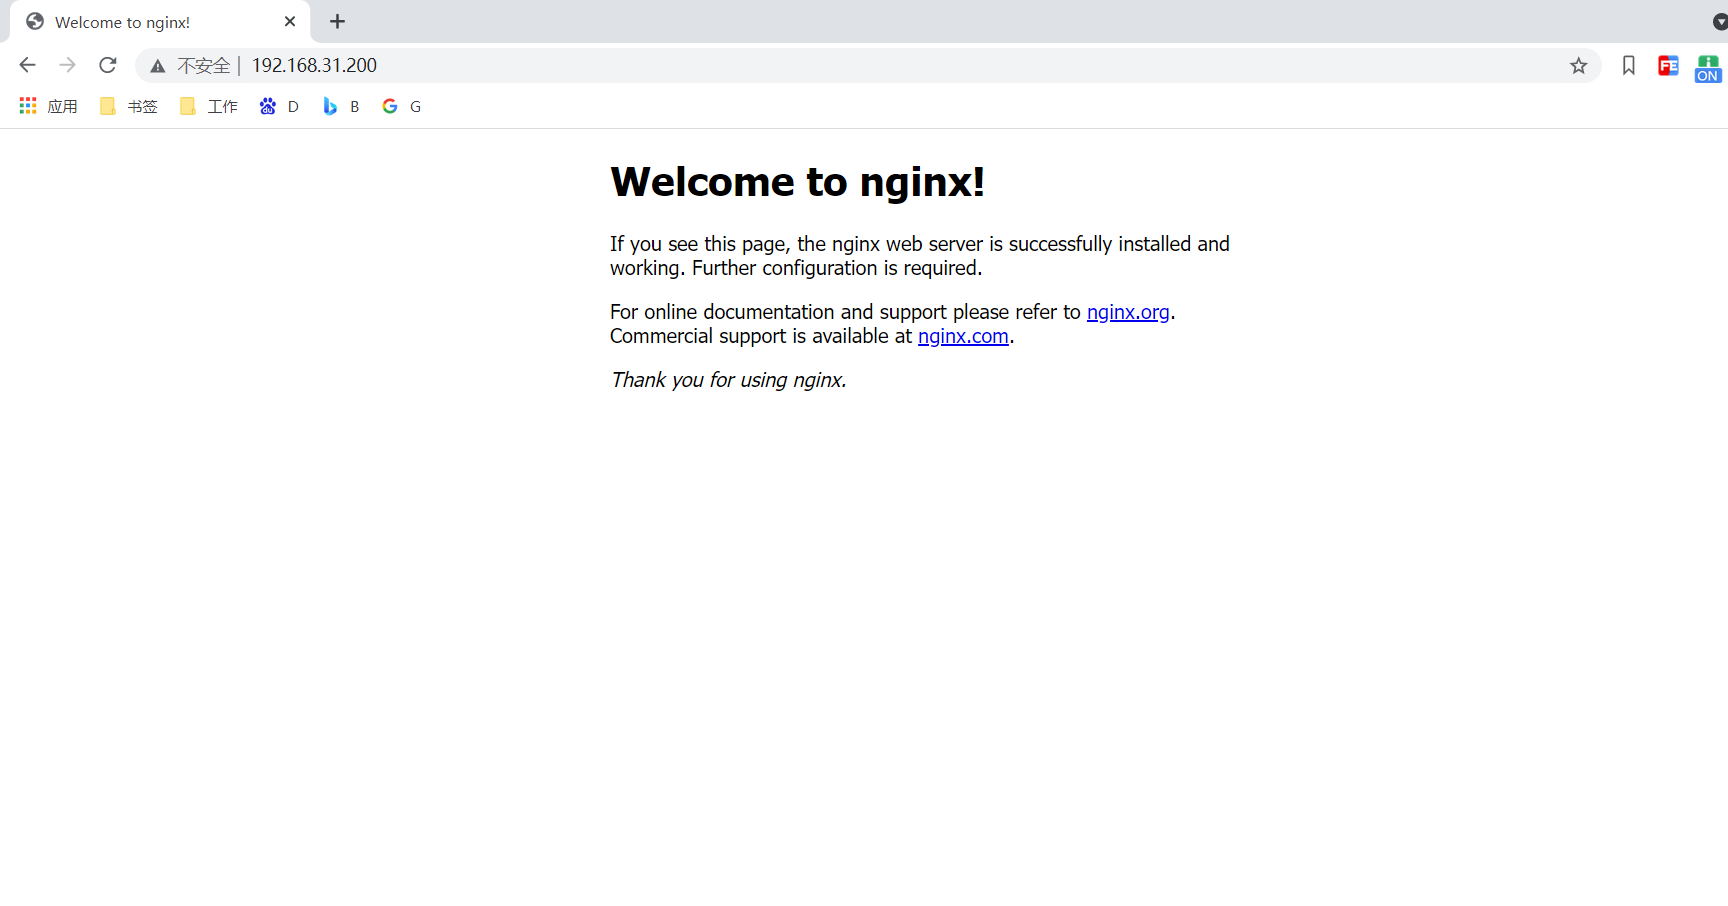Follow the nginx.org link

pos(1128,312)
